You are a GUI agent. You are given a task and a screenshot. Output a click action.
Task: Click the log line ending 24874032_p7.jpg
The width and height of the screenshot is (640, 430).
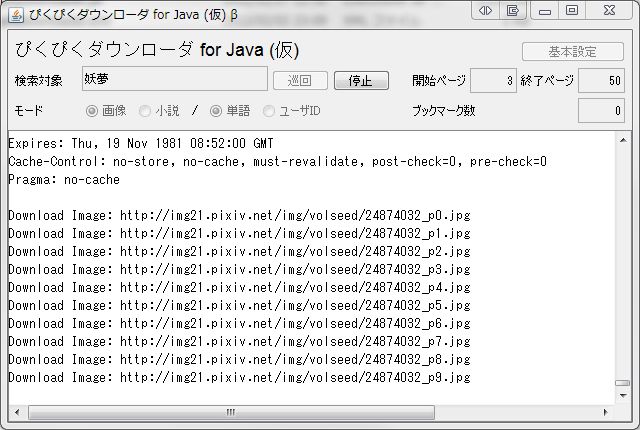click(240, 341)
